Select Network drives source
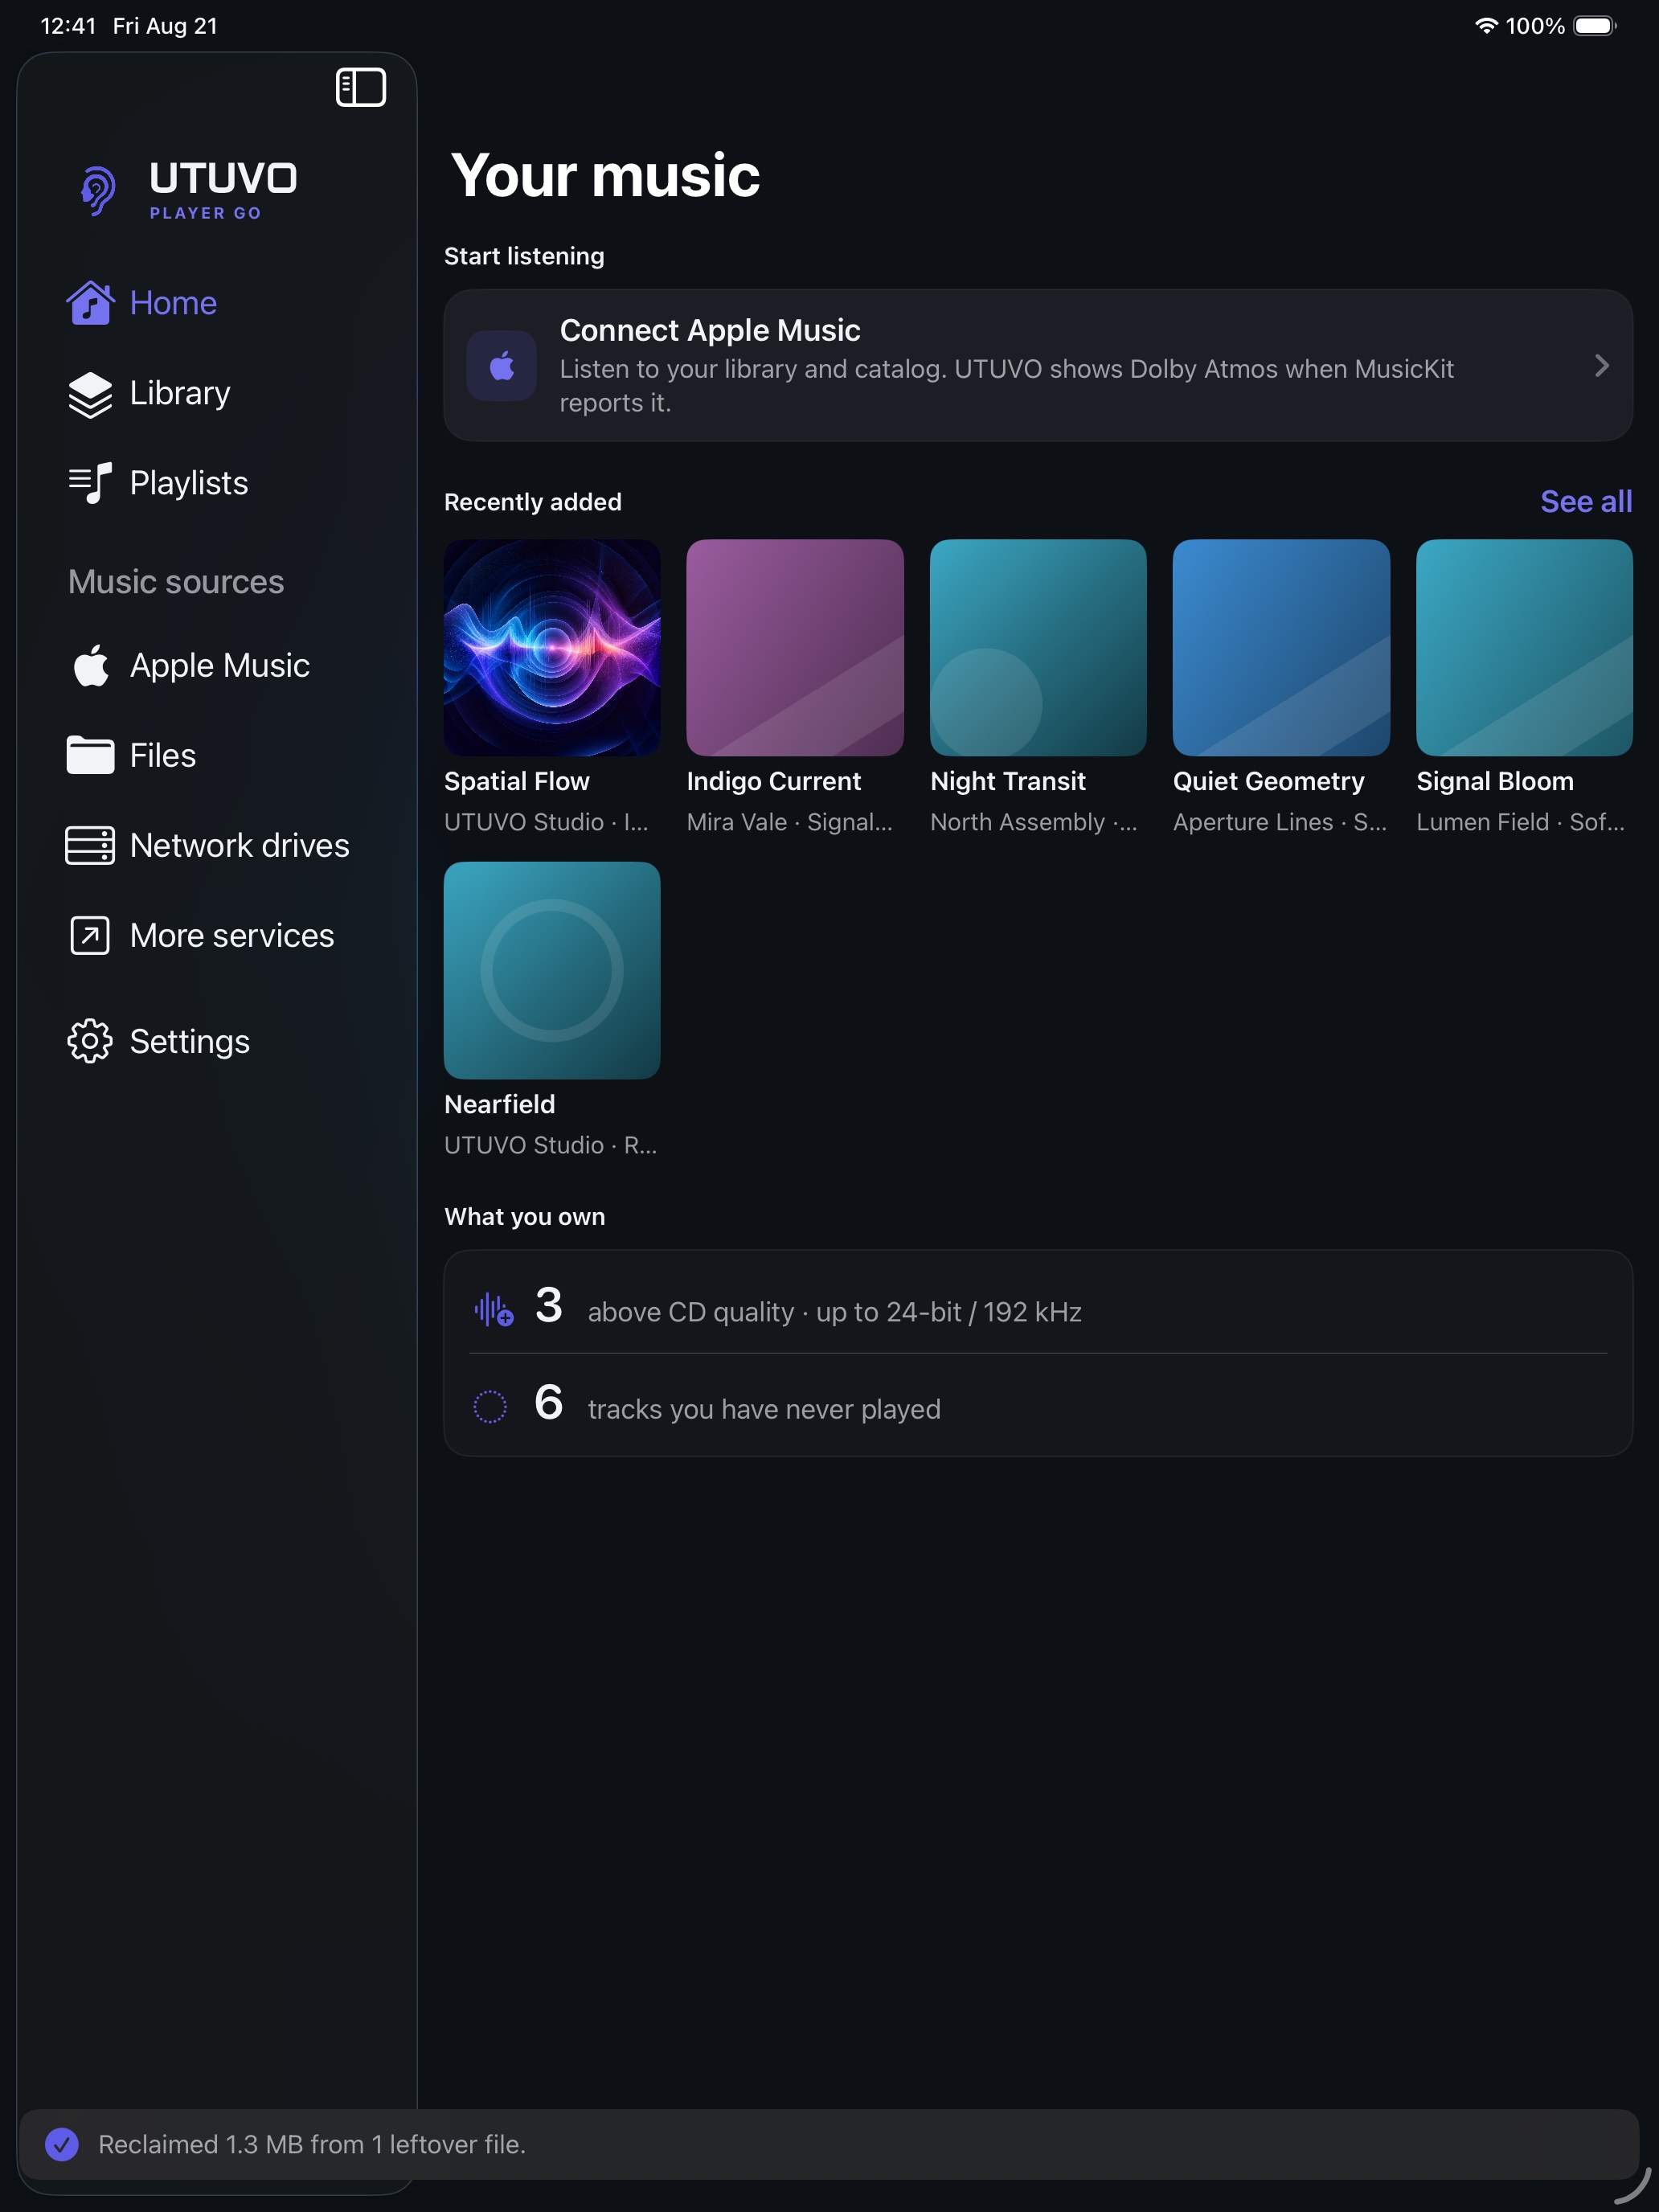This screenshot has width=1659, height=2212. [240, 845]
